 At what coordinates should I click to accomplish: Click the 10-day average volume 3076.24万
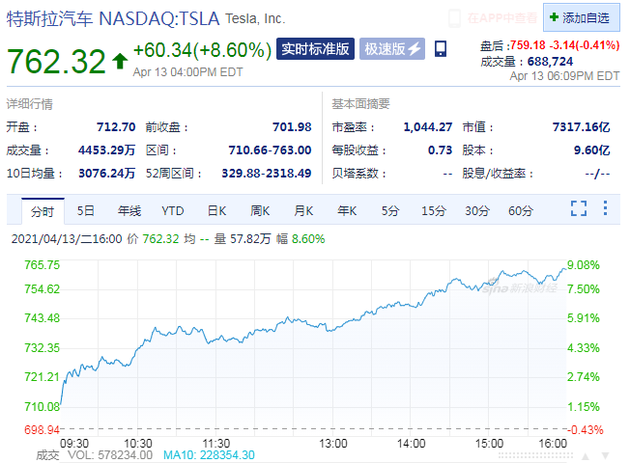click(x=106, y=173)
